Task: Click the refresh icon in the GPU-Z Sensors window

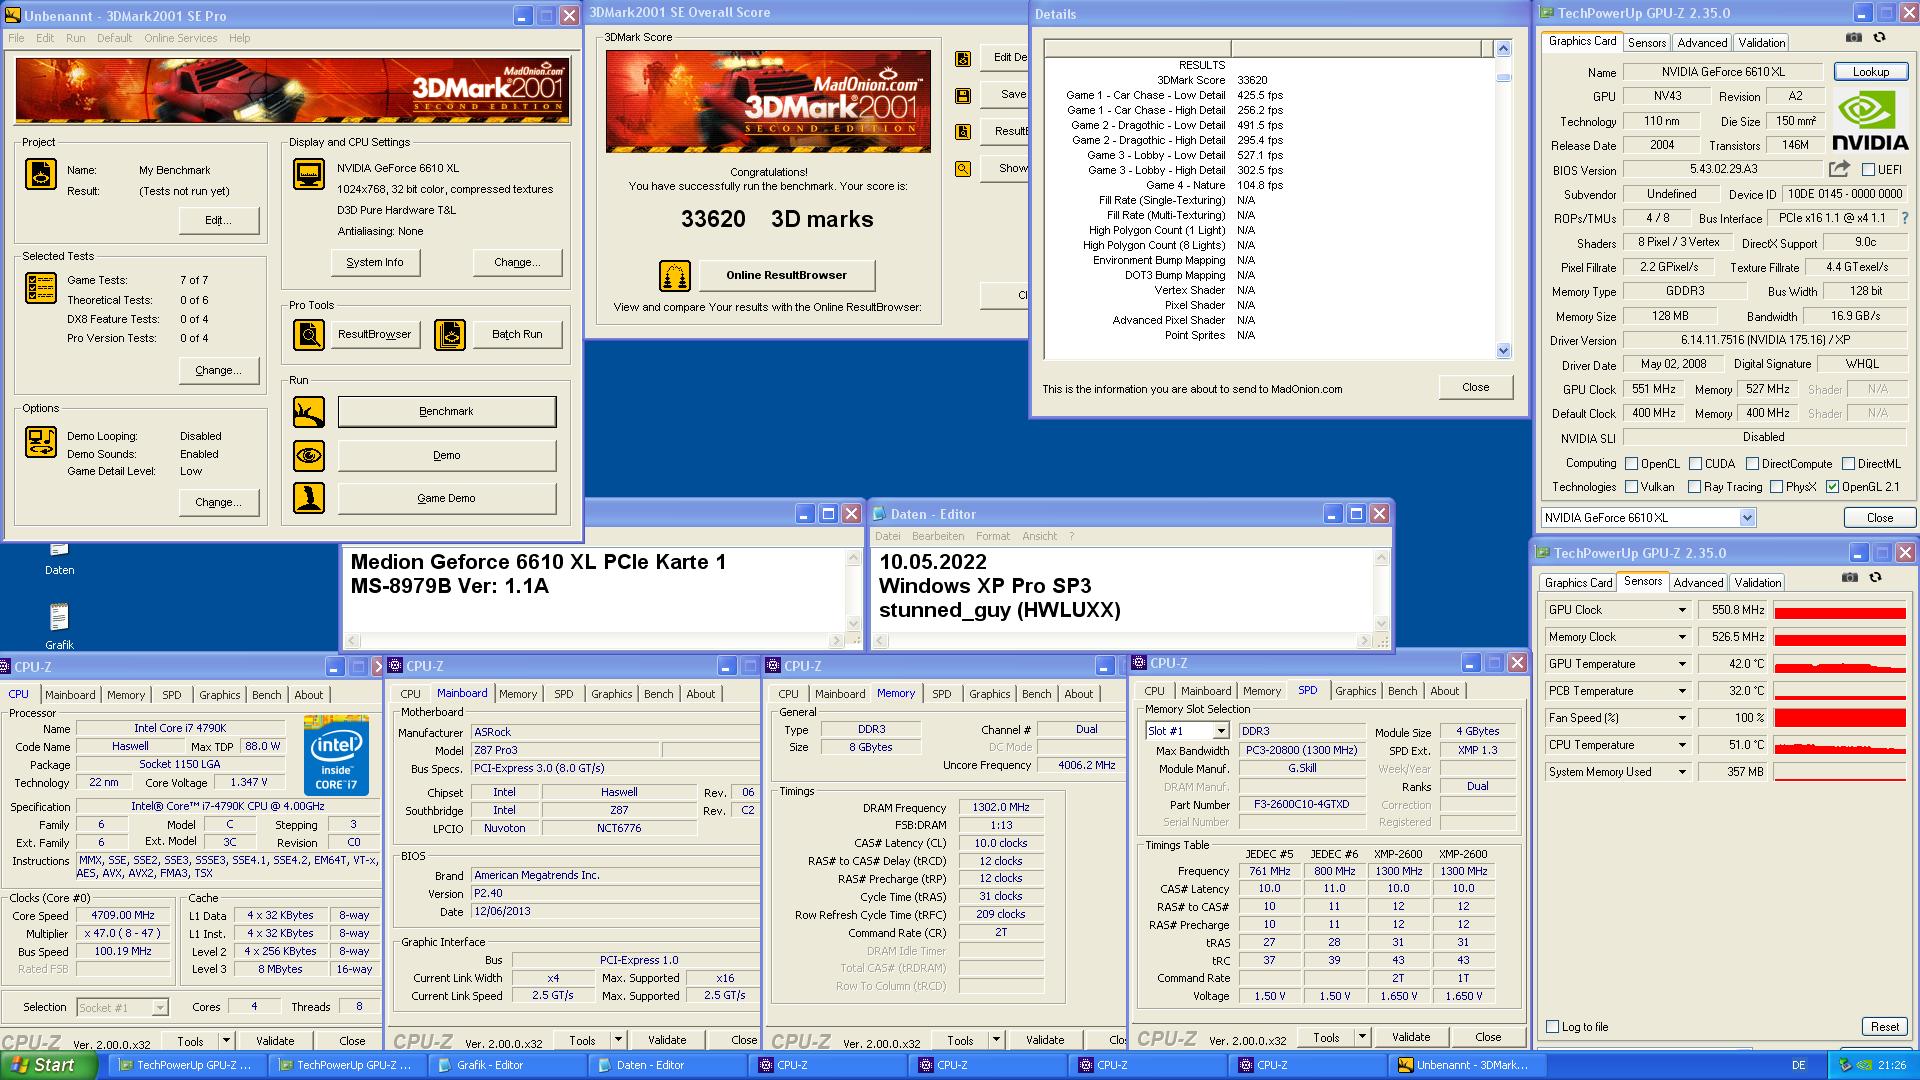Action: click(x=1875, y=577)
